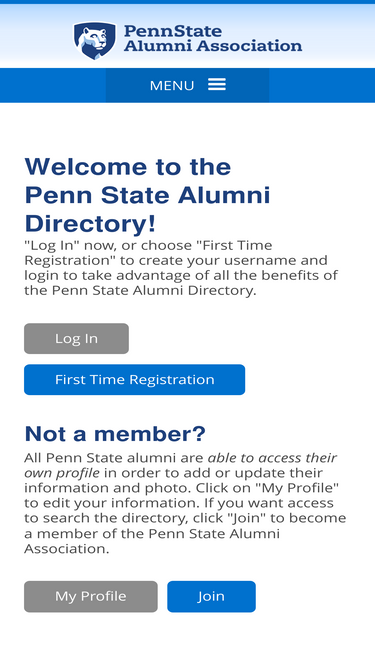Open My Profile button

click(x=91, y=596)
